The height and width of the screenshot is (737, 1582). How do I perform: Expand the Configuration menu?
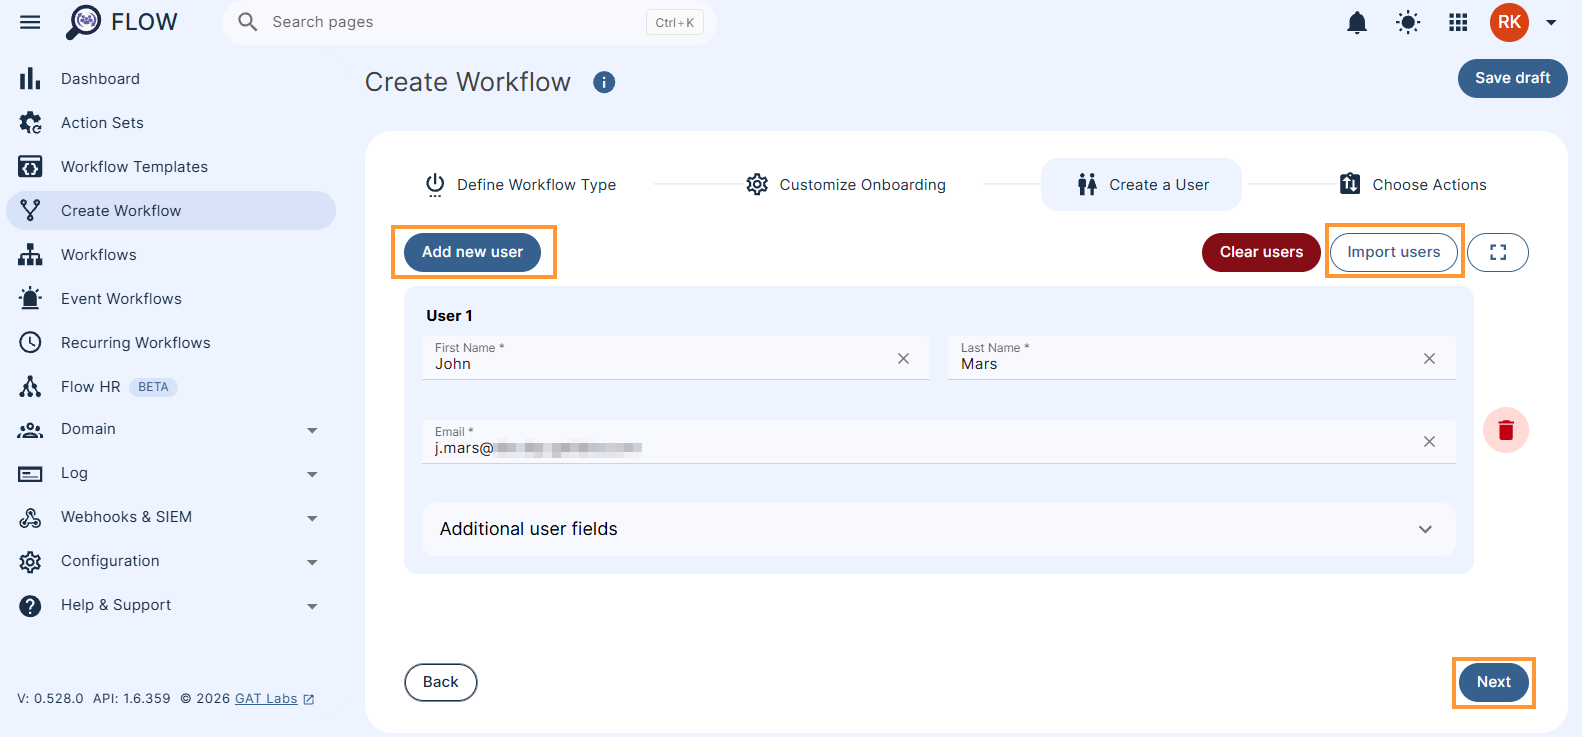coord(312,562)
